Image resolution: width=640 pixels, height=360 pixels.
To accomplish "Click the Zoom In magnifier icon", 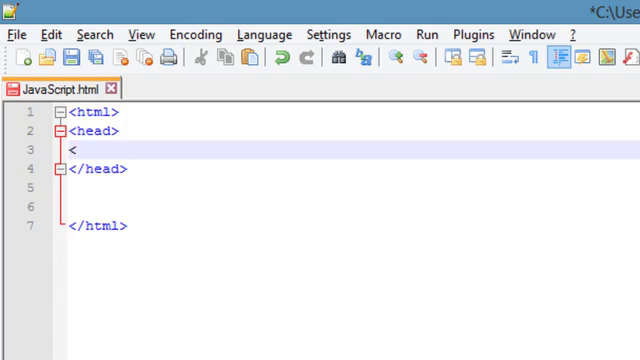I will [396, 57].
